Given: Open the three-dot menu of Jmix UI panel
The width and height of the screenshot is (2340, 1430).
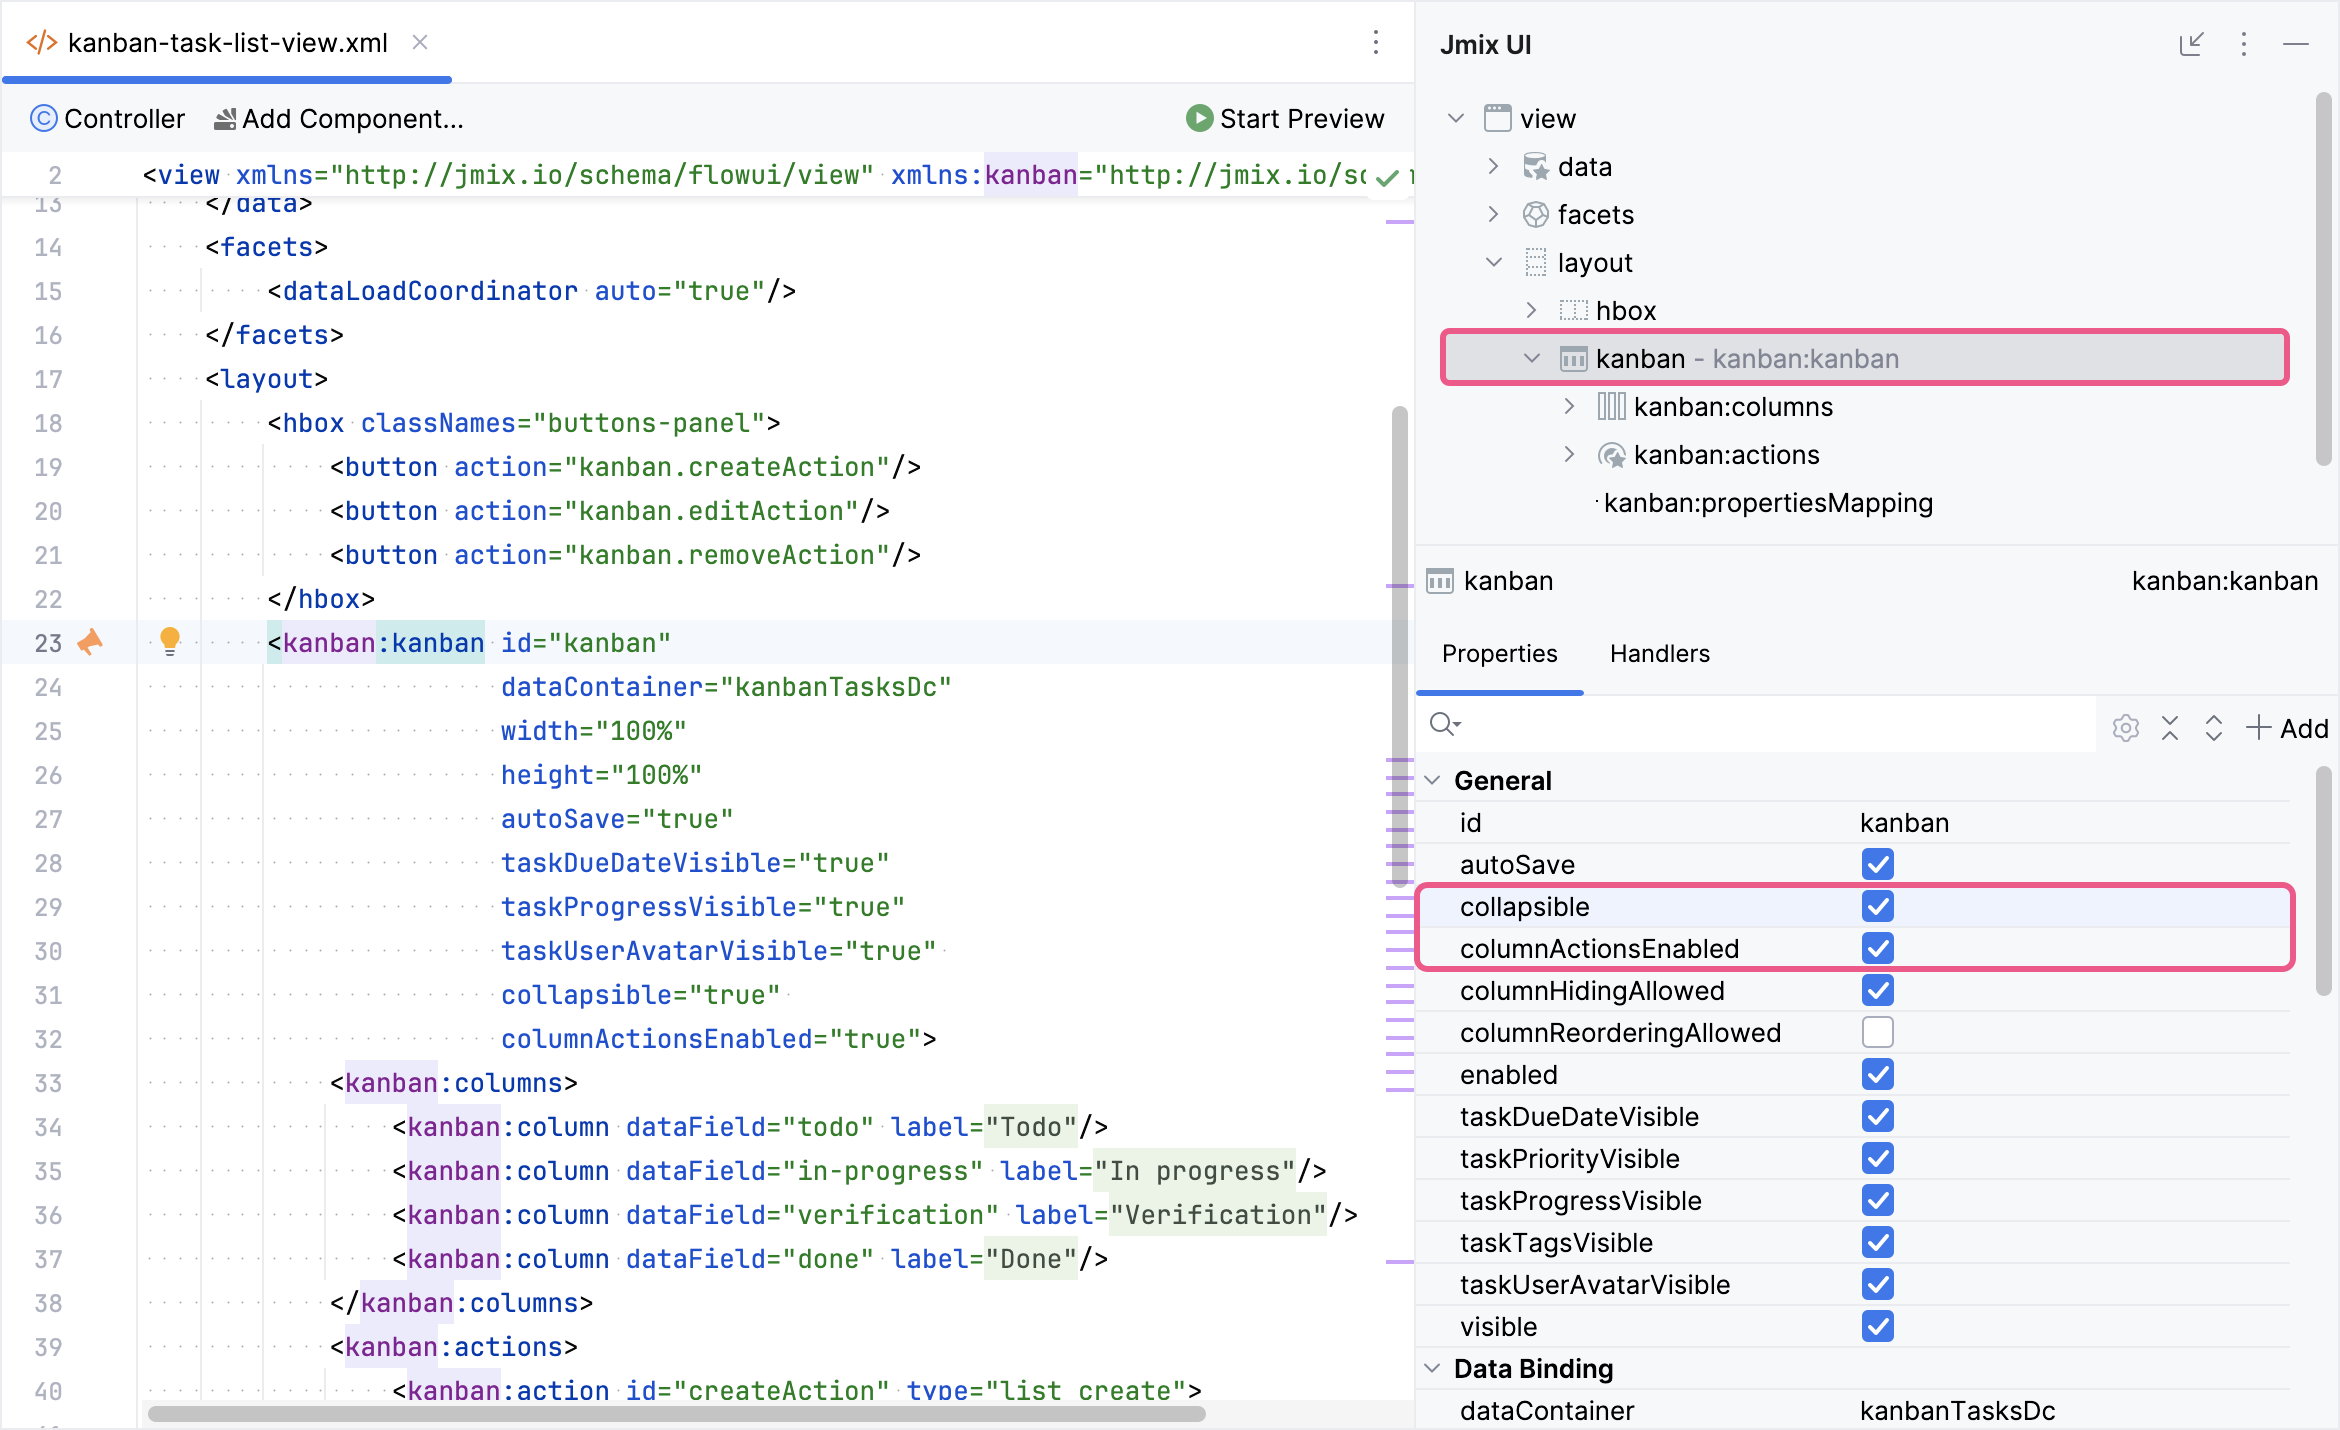Looking at the screenshot, I should coord(2245,44).
